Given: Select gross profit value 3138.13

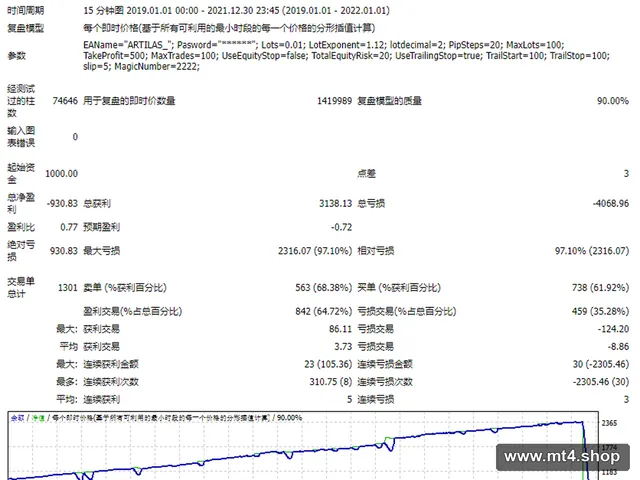Looking at the screenshot, I should click(335, 203).
